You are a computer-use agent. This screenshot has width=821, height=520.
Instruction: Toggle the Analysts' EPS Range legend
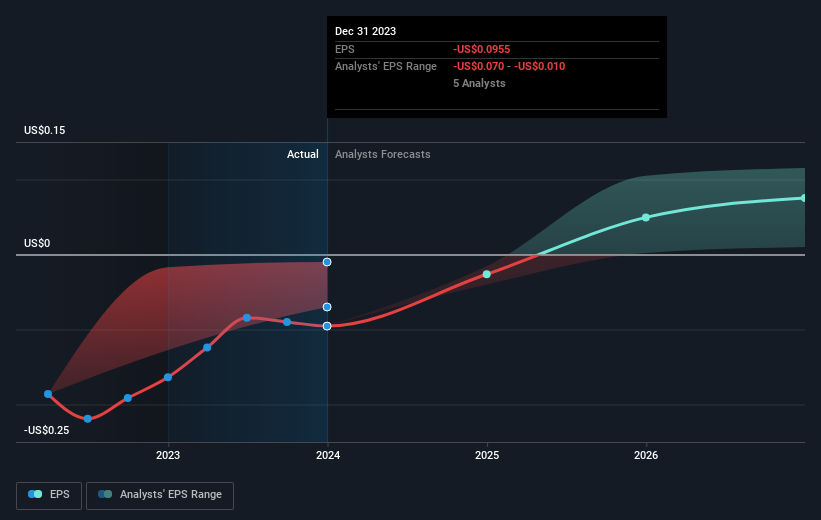160,495
